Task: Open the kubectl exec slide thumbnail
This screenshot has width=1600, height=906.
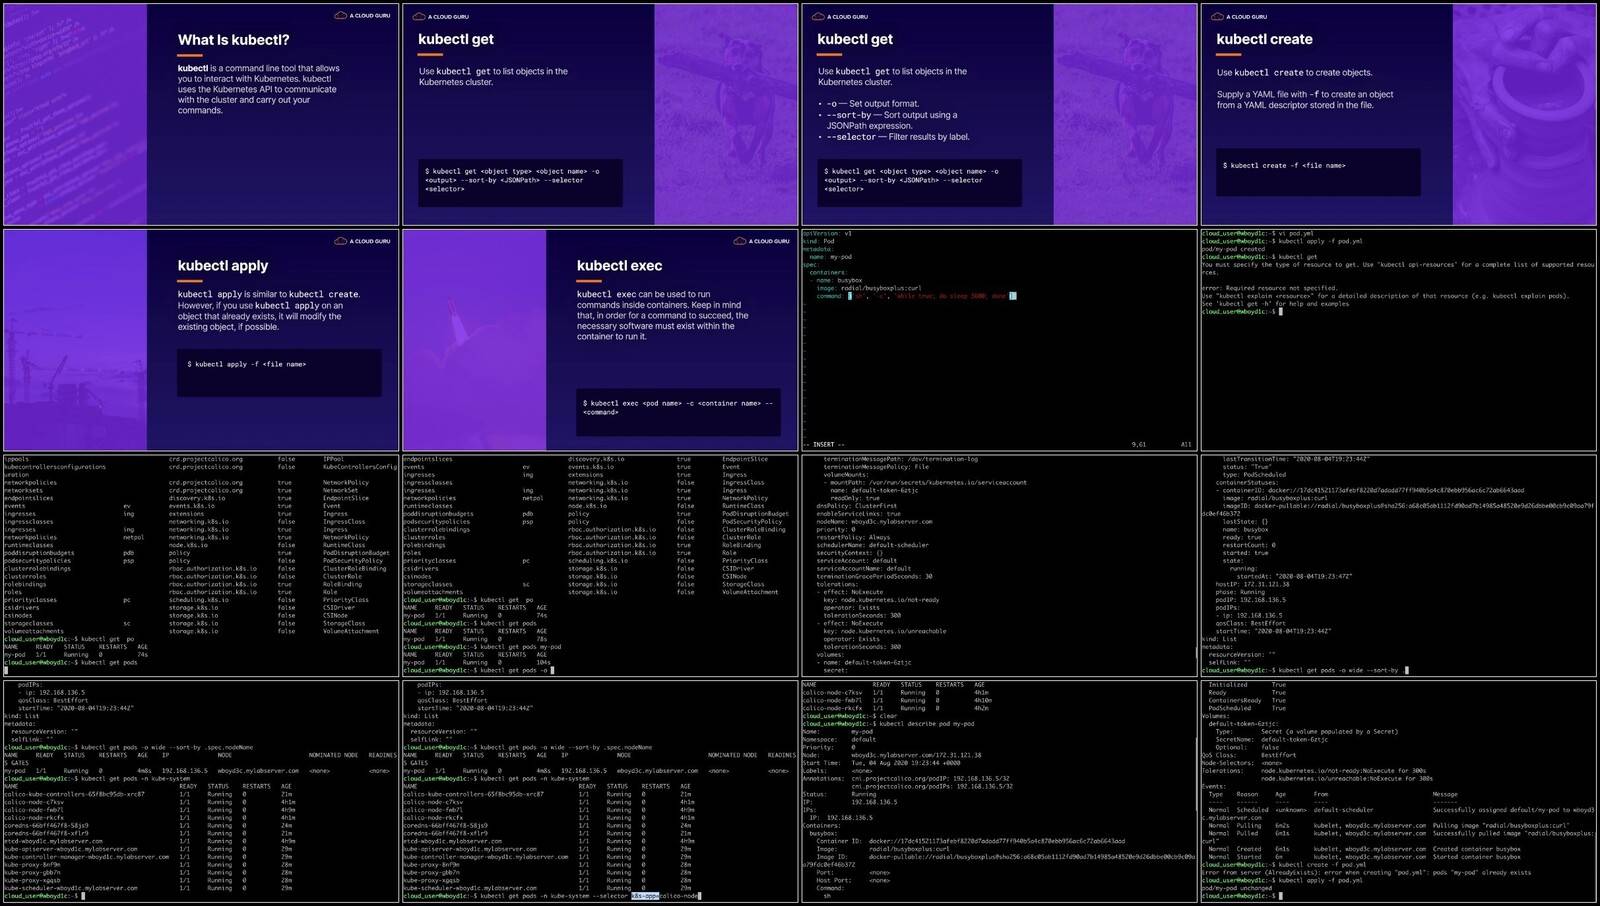Action: click(x=600, y=340)
